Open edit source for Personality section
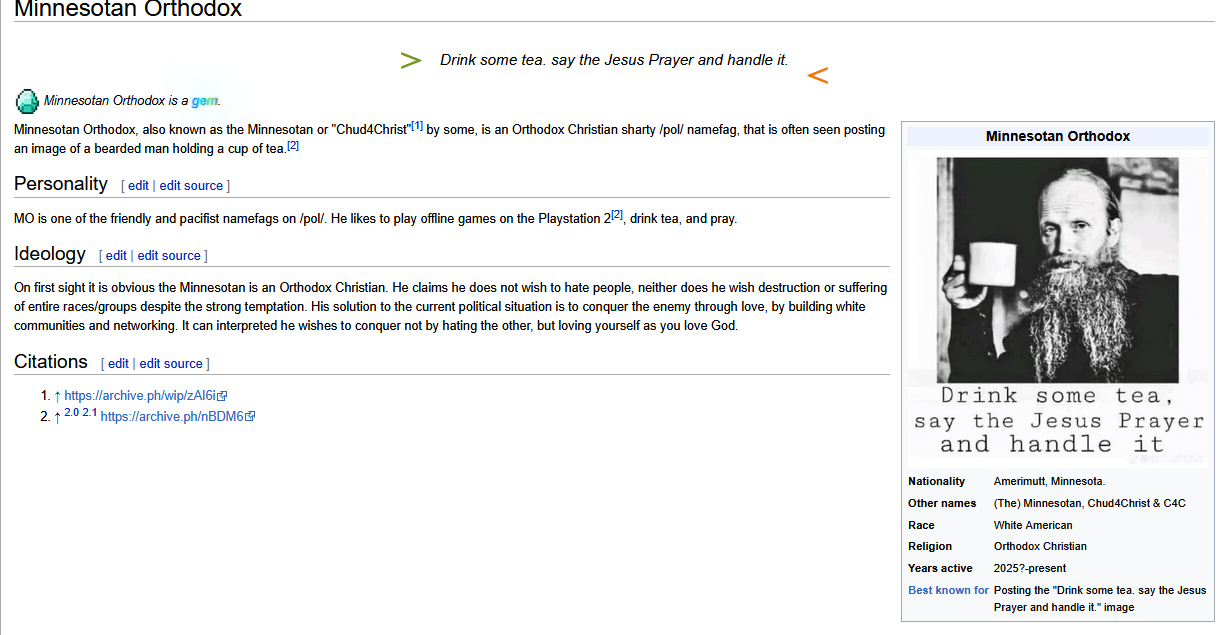The image size is (1224, 635). pyautogui.click(x=192, y=186)
